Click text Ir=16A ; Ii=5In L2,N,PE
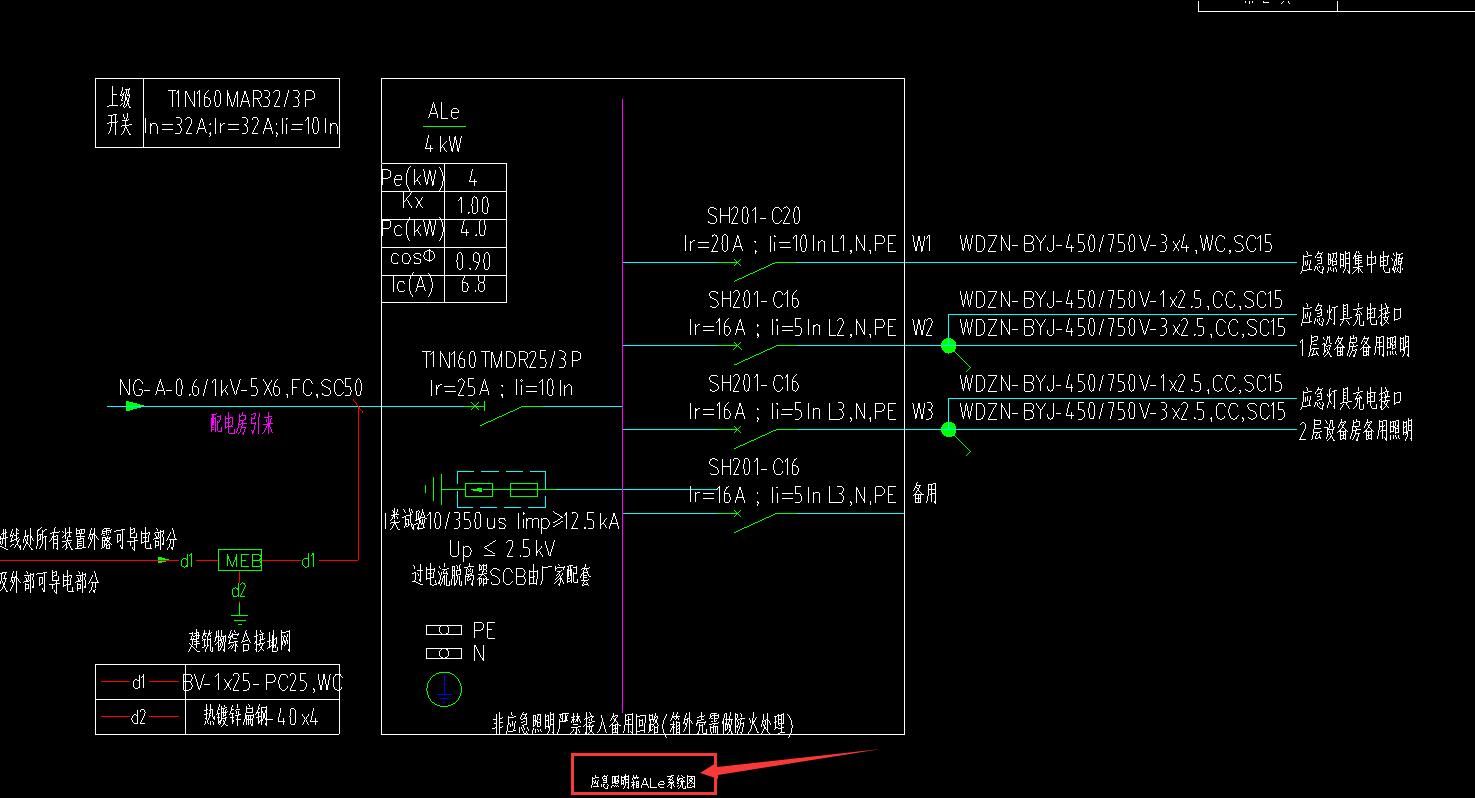 [x=791, y=328]
